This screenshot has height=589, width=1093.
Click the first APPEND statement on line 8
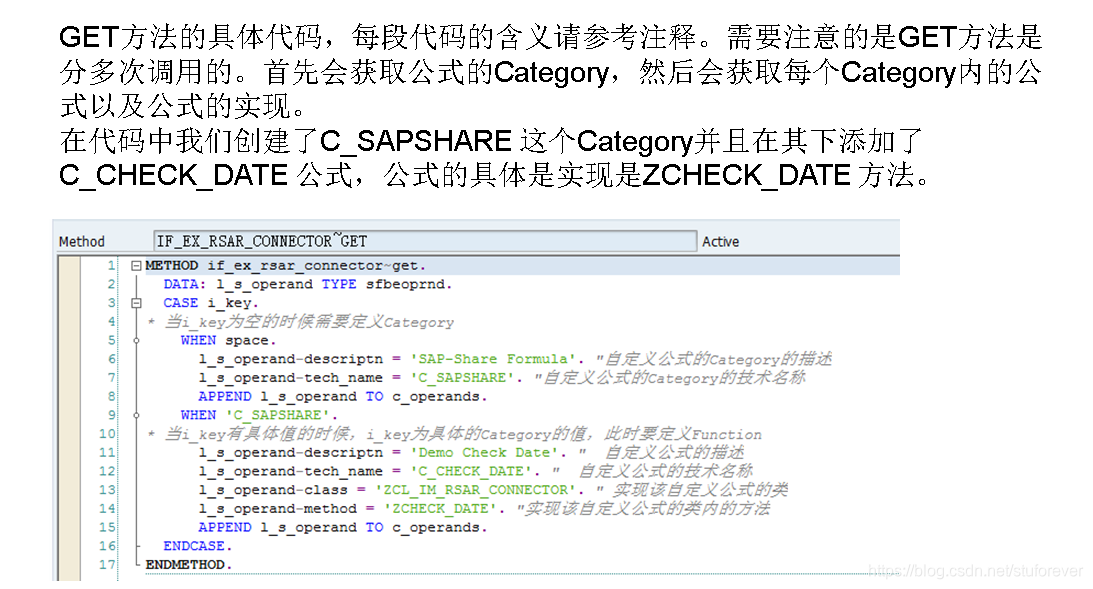[x=342, y=397]
